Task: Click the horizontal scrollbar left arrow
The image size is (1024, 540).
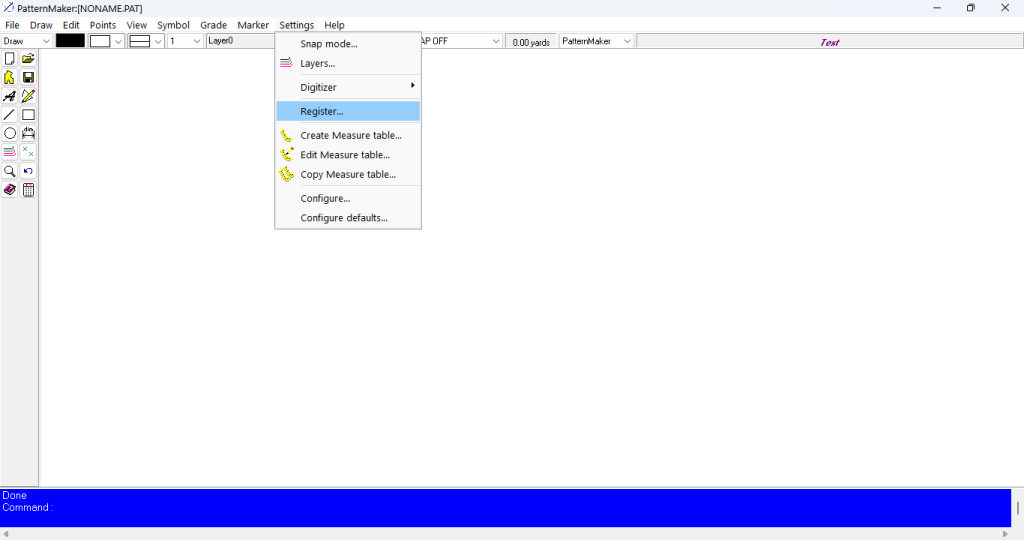Action: coord(6,534)
